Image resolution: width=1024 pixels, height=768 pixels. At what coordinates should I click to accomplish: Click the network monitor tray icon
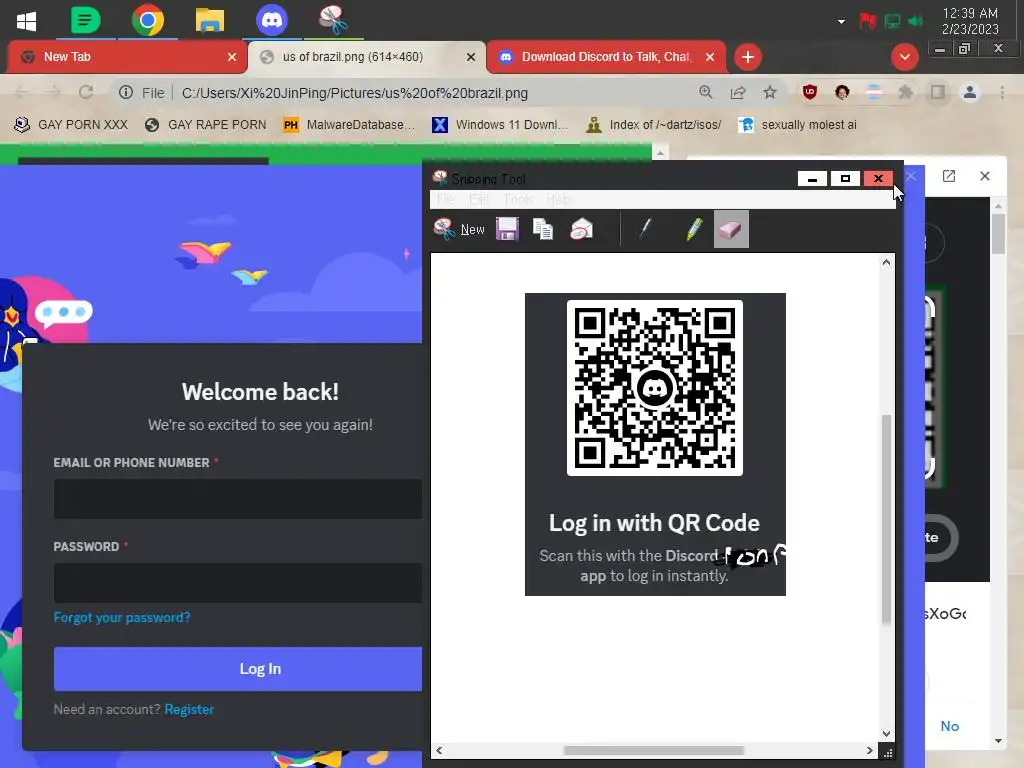(892, 22)
